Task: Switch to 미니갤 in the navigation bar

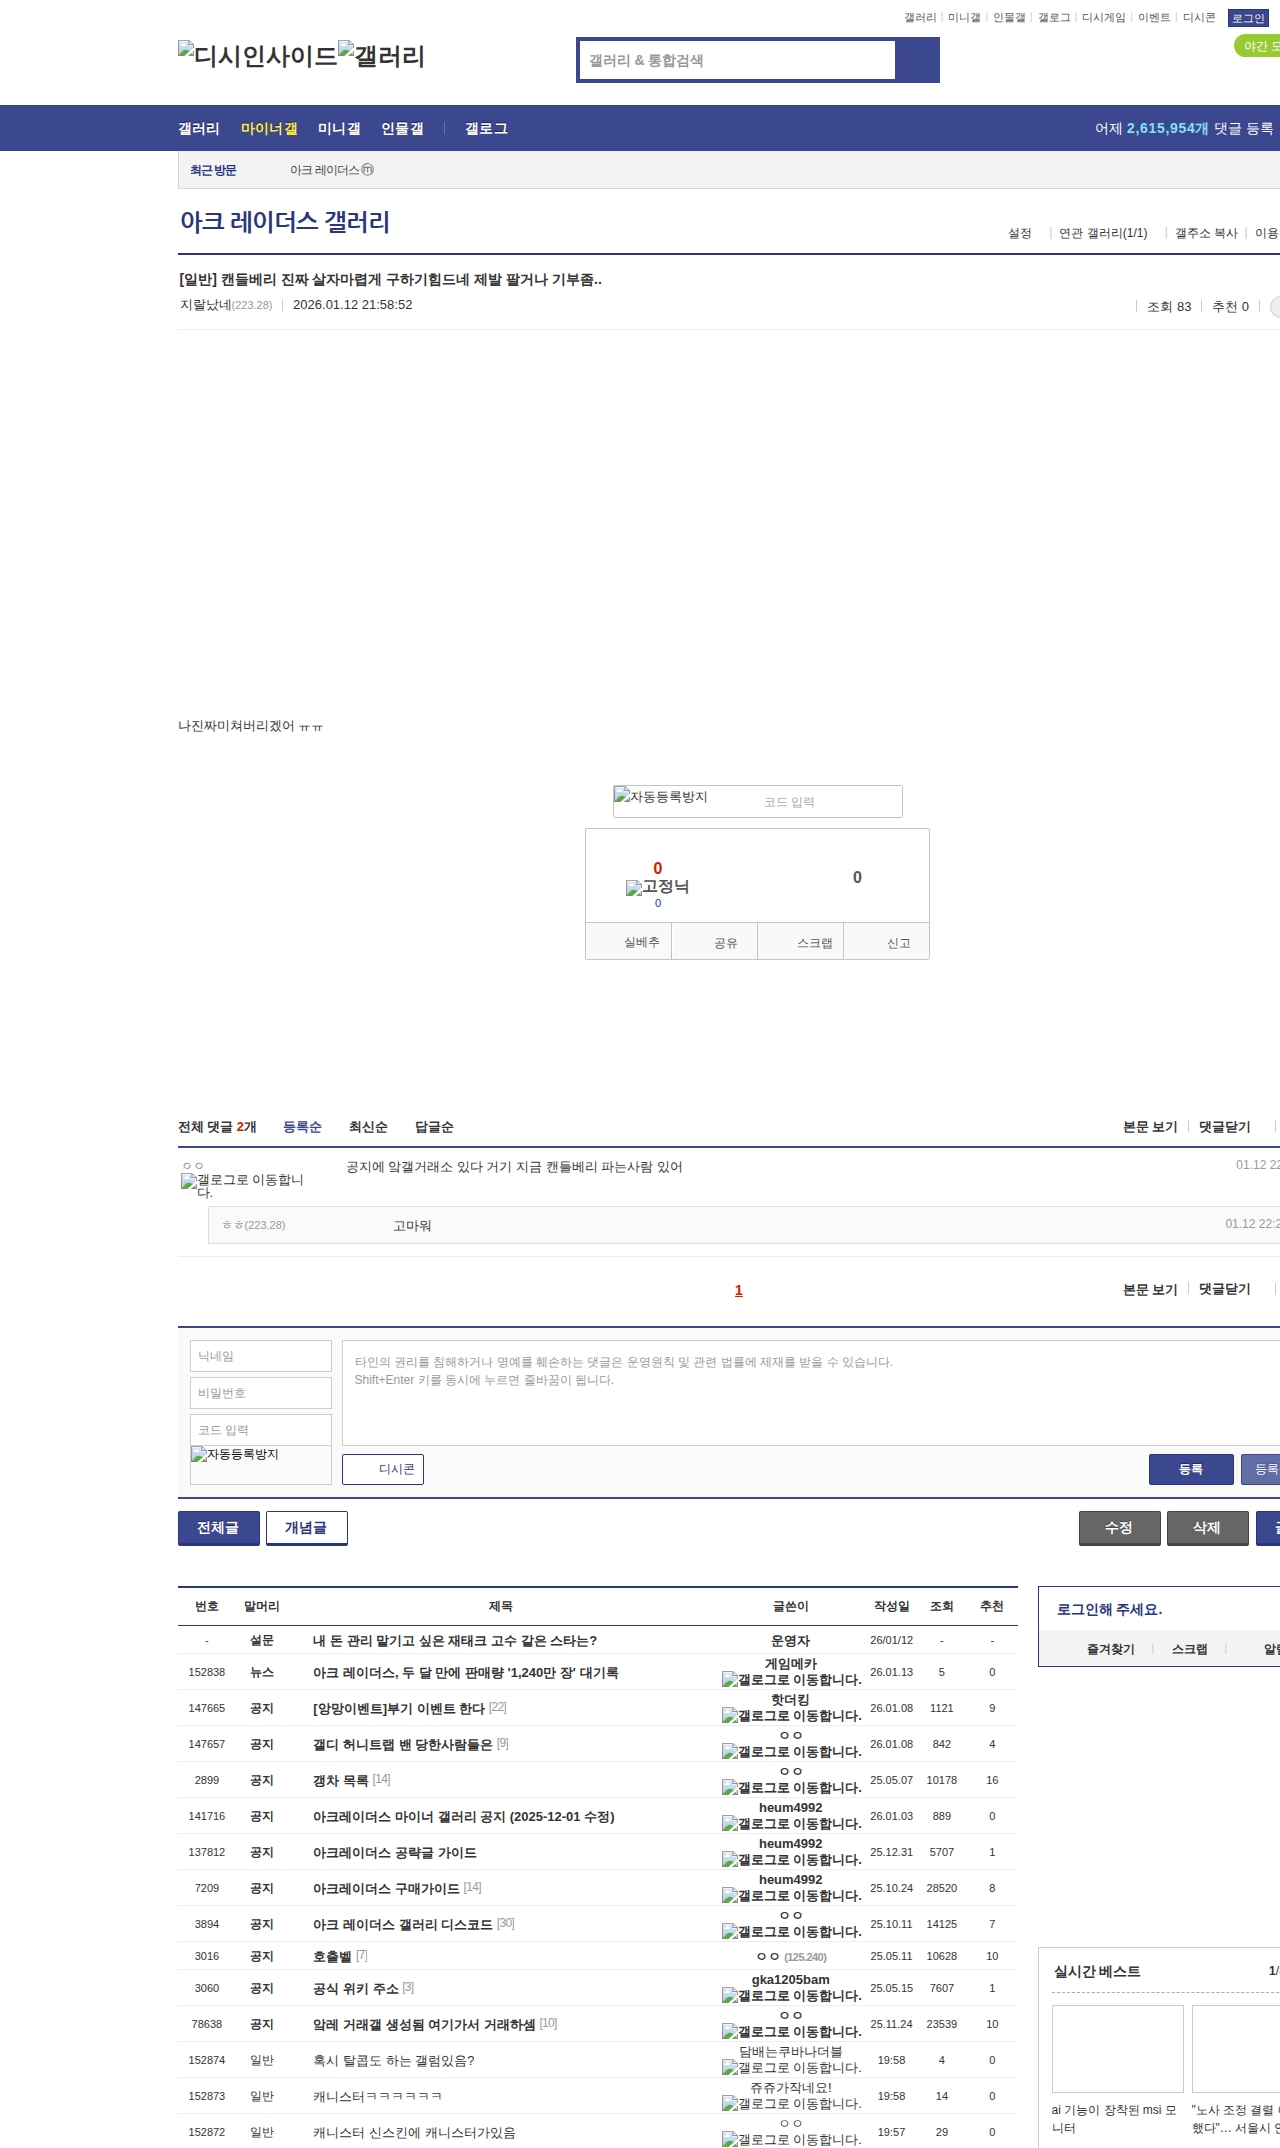Action: [x=339, y=129]
